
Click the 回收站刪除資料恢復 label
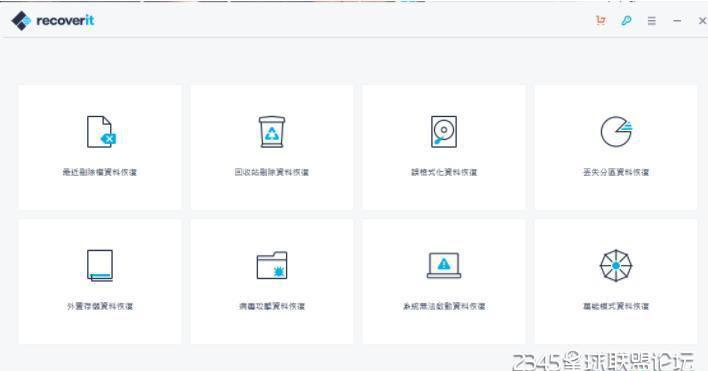pos(272,172)
